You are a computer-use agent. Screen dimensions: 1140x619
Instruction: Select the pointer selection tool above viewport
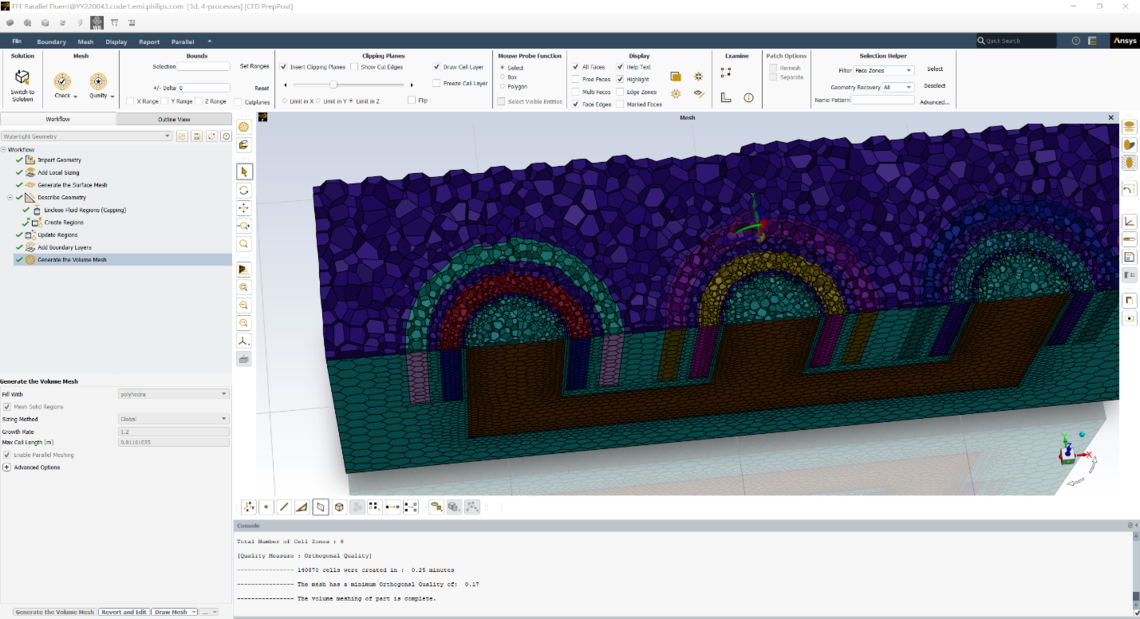click(243, 171)
